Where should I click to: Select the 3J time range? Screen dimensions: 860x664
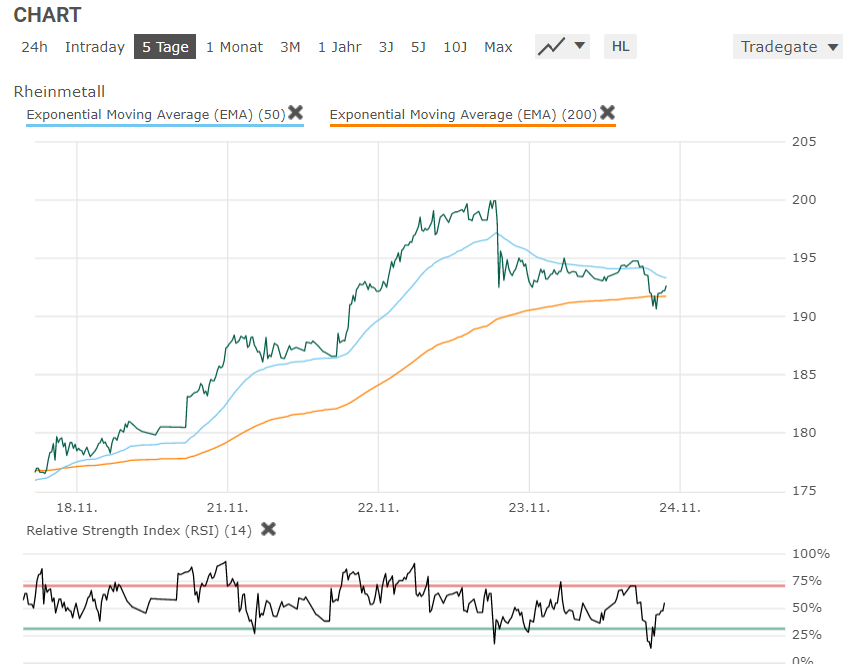[386, 47]
